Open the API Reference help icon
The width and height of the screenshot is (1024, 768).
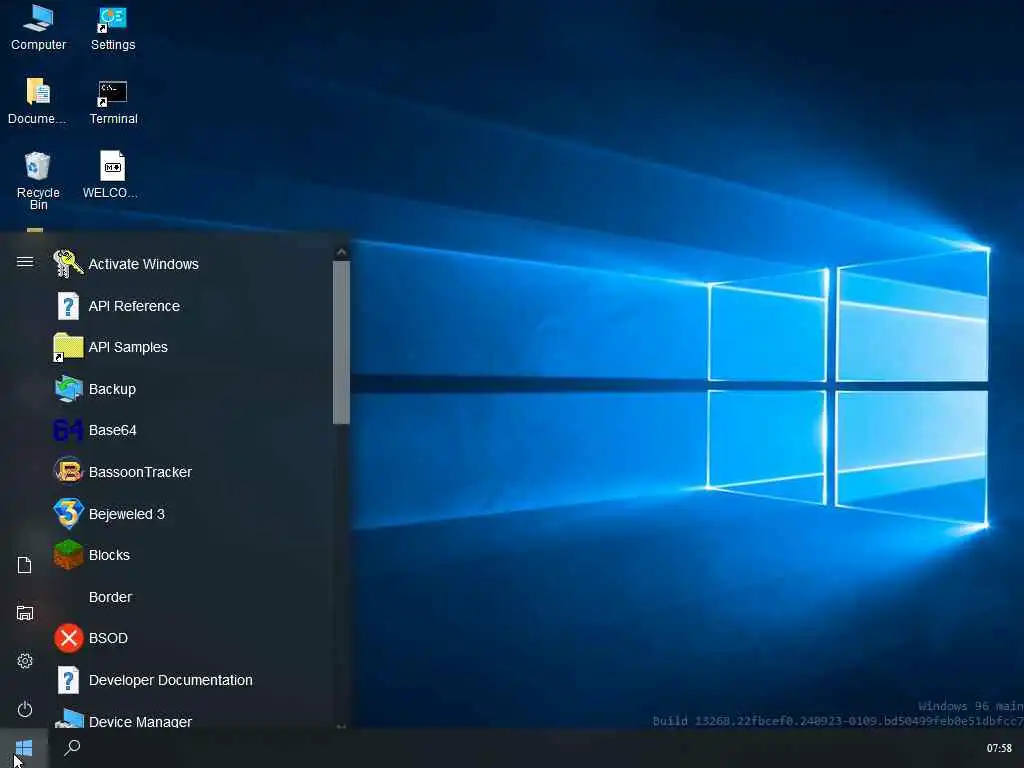pyautogui.click(x=68, y=306)
